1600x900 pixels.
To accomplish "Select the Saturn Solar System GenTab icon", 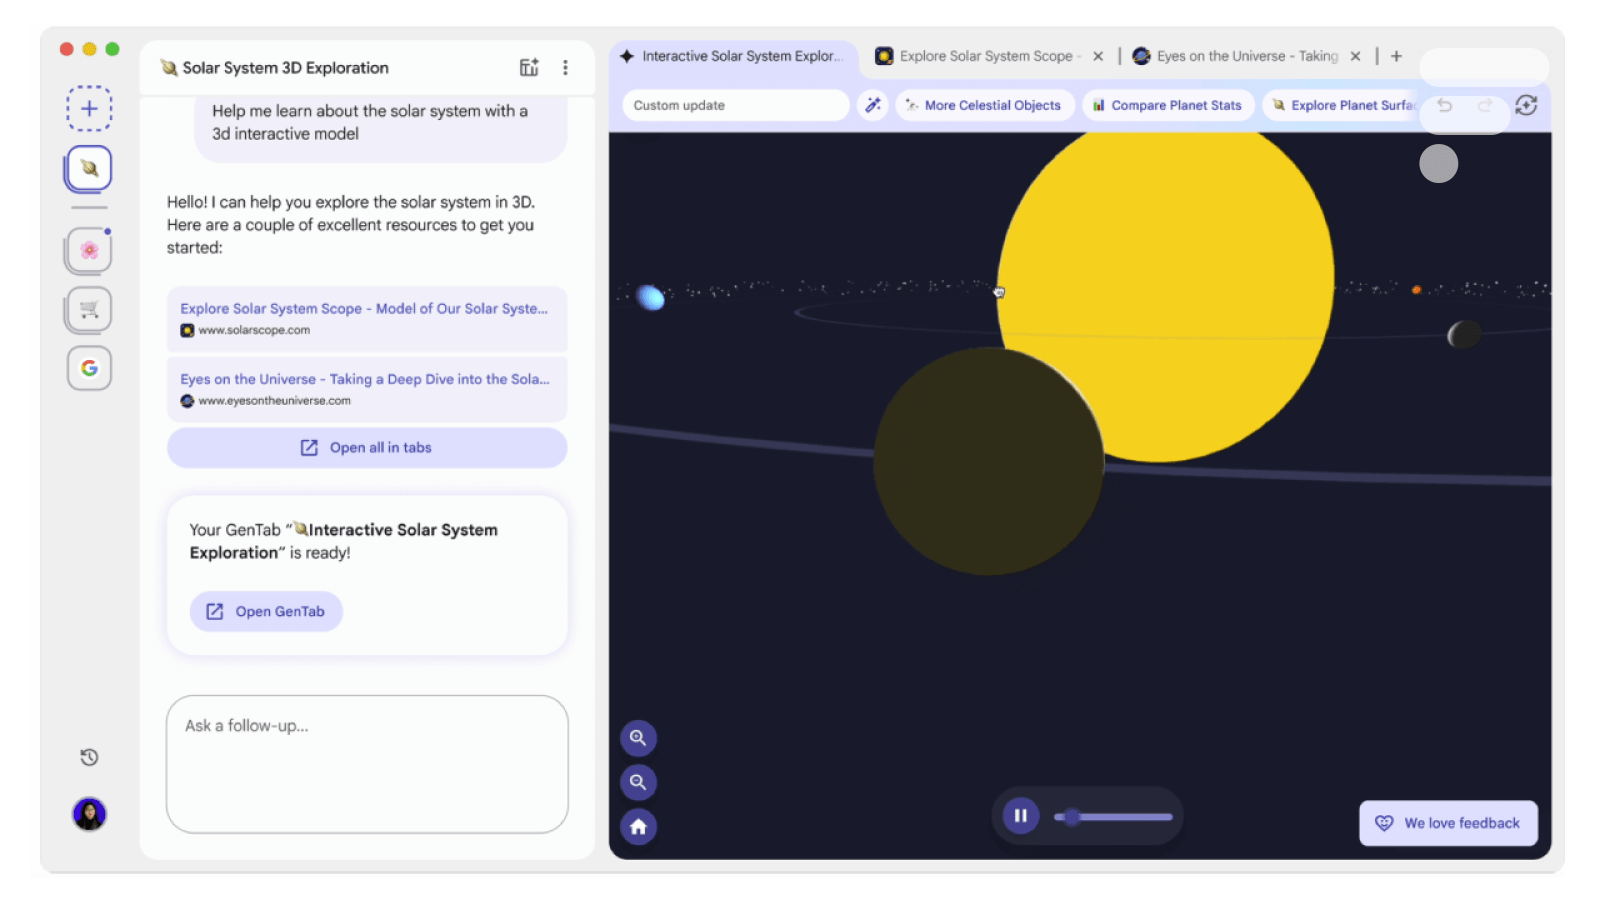I will coord(88,168).
